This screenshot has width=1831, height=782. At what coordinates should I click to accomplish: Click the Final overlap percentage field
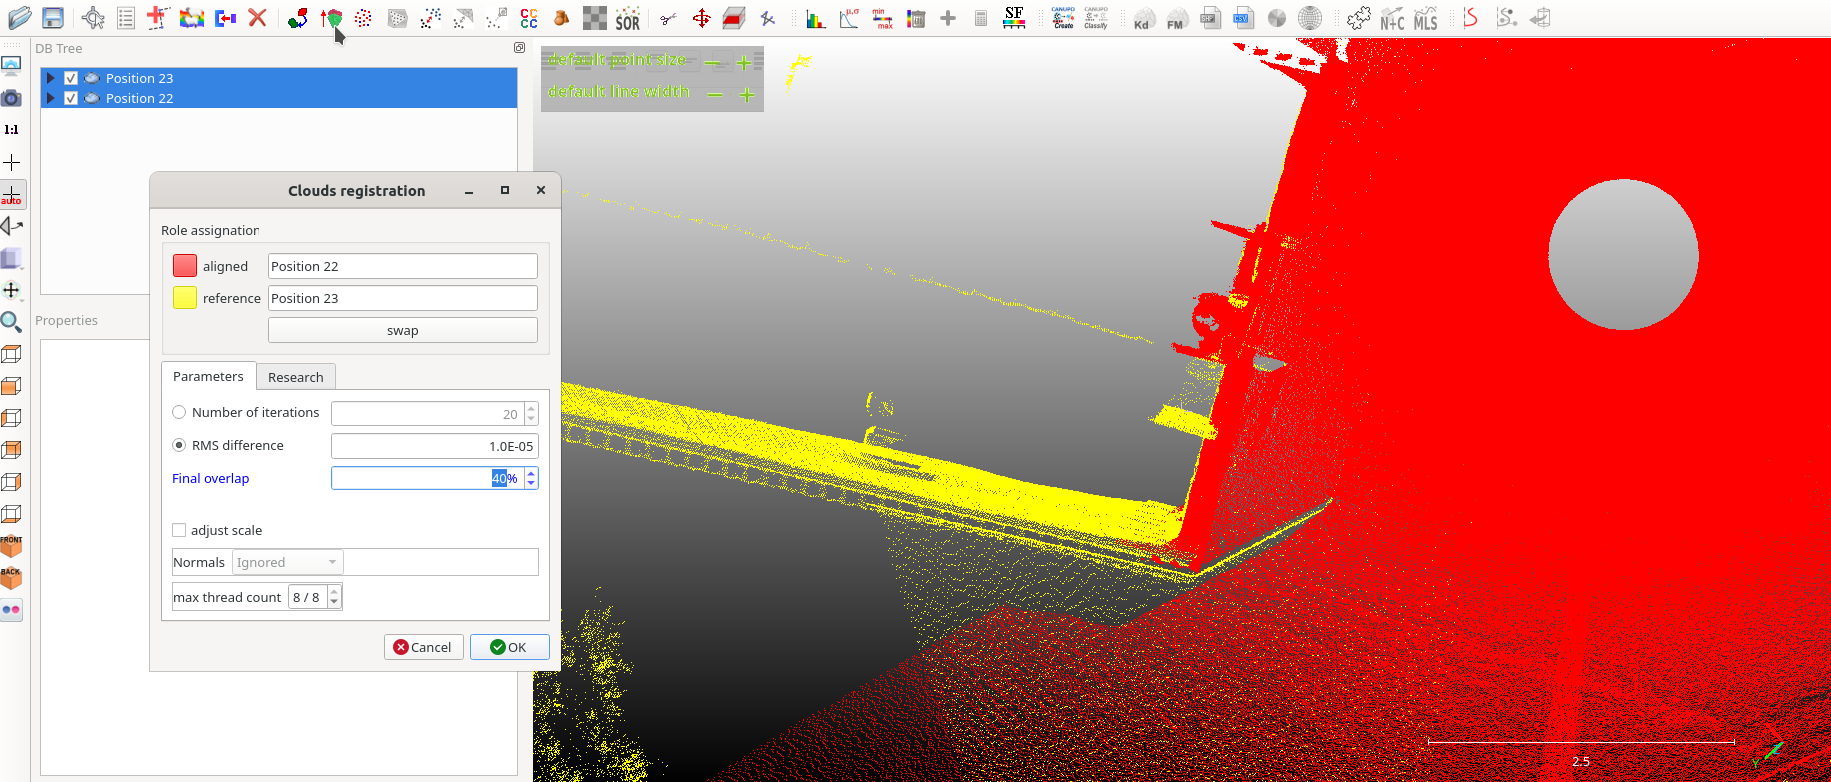click(x=428, y=478)
